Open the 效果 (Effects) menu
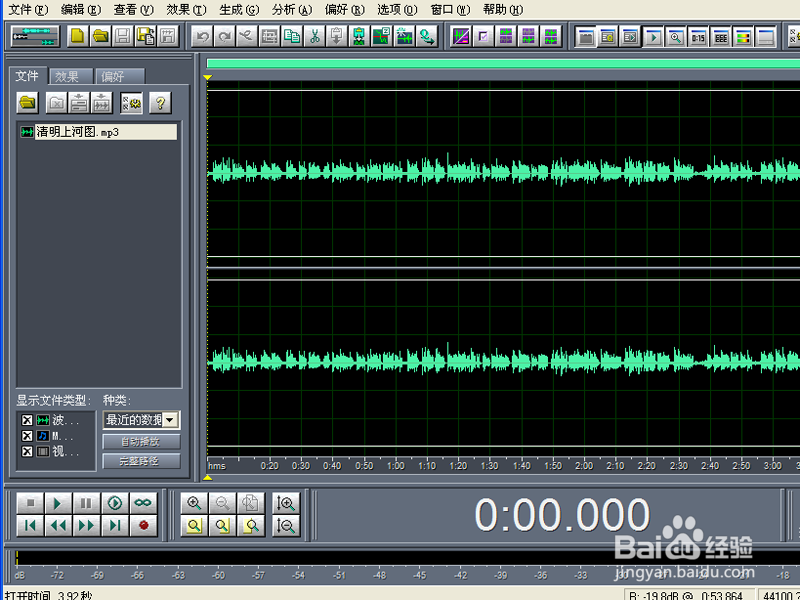The height and width of the screenshot is (600, 800). click(x=186, y=9)
